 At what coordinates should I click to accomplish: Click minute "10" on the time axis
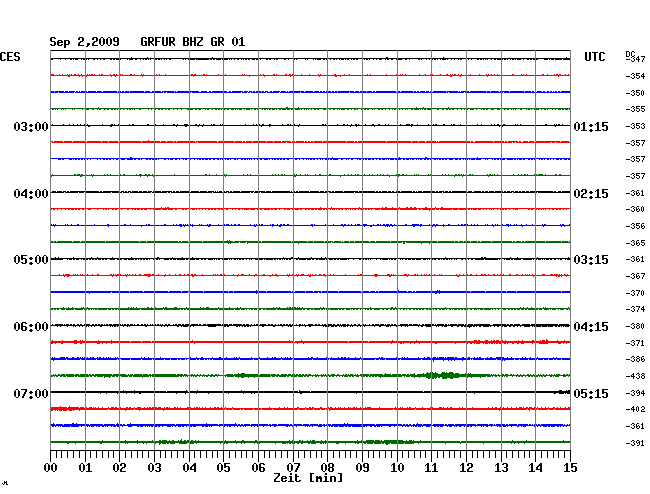(397, 468)
